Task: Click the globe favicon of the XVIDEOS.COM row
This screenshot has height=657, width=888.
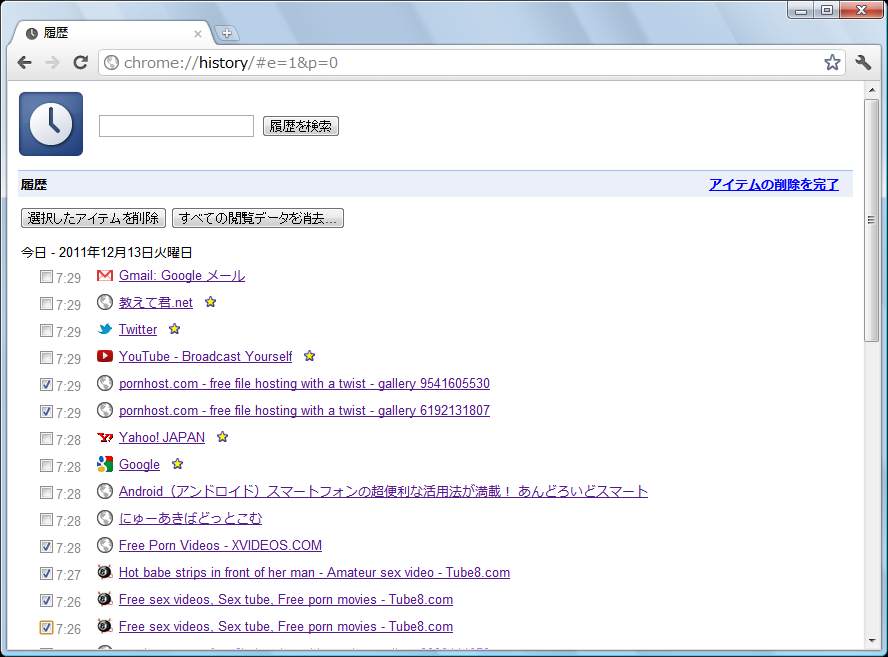Action: 105,545
